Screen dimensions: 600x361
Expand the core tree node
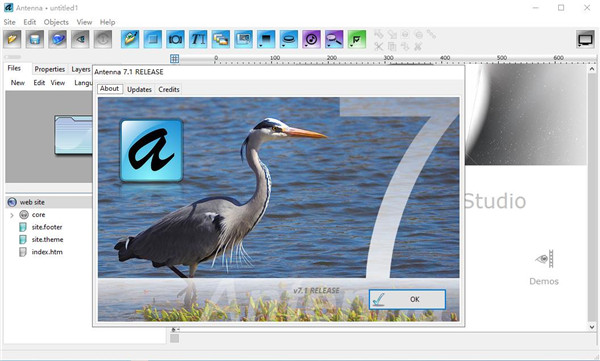[x=12, y=215]
